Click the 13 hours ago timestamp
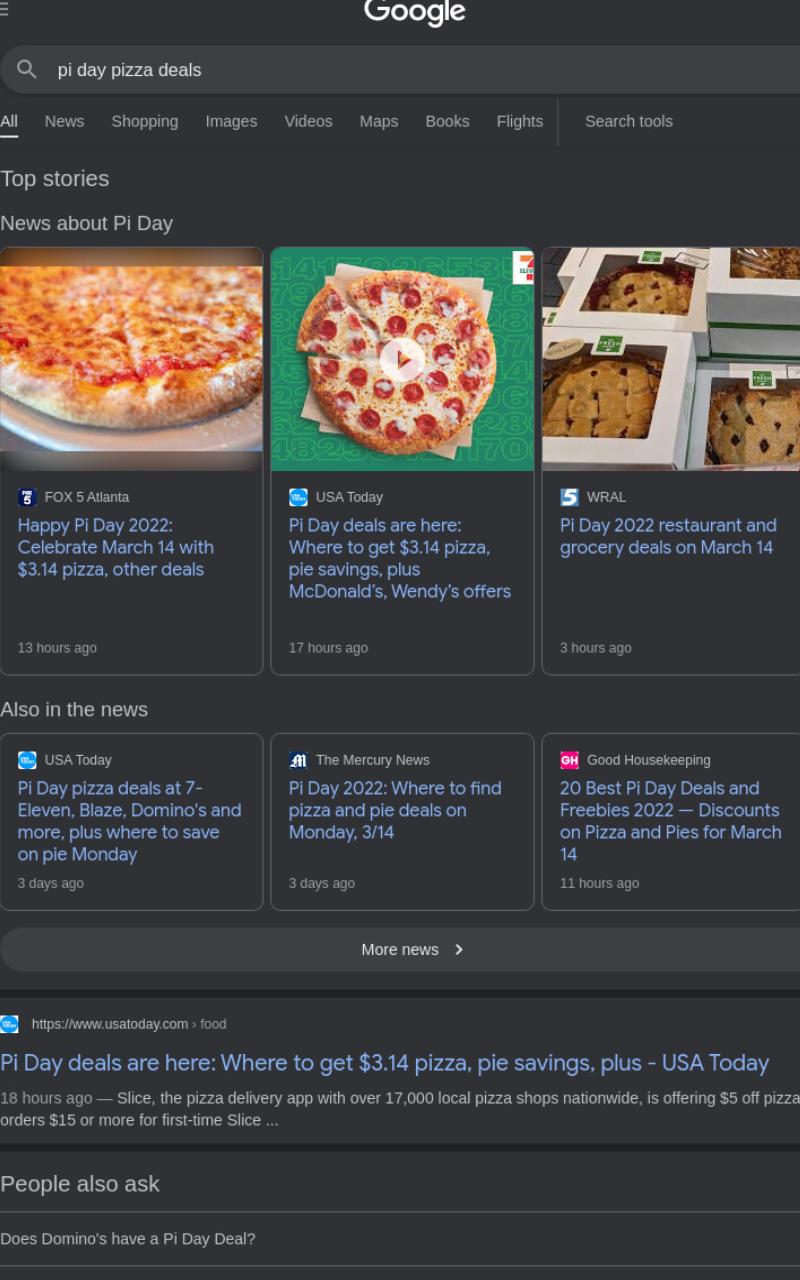 [57, 648]
